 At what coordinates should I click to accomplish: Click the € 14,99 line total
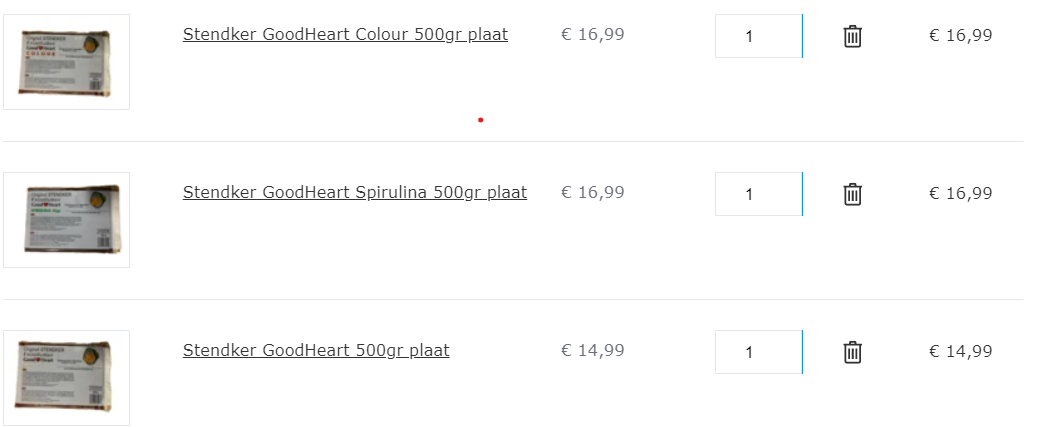[x=960, y=351]
